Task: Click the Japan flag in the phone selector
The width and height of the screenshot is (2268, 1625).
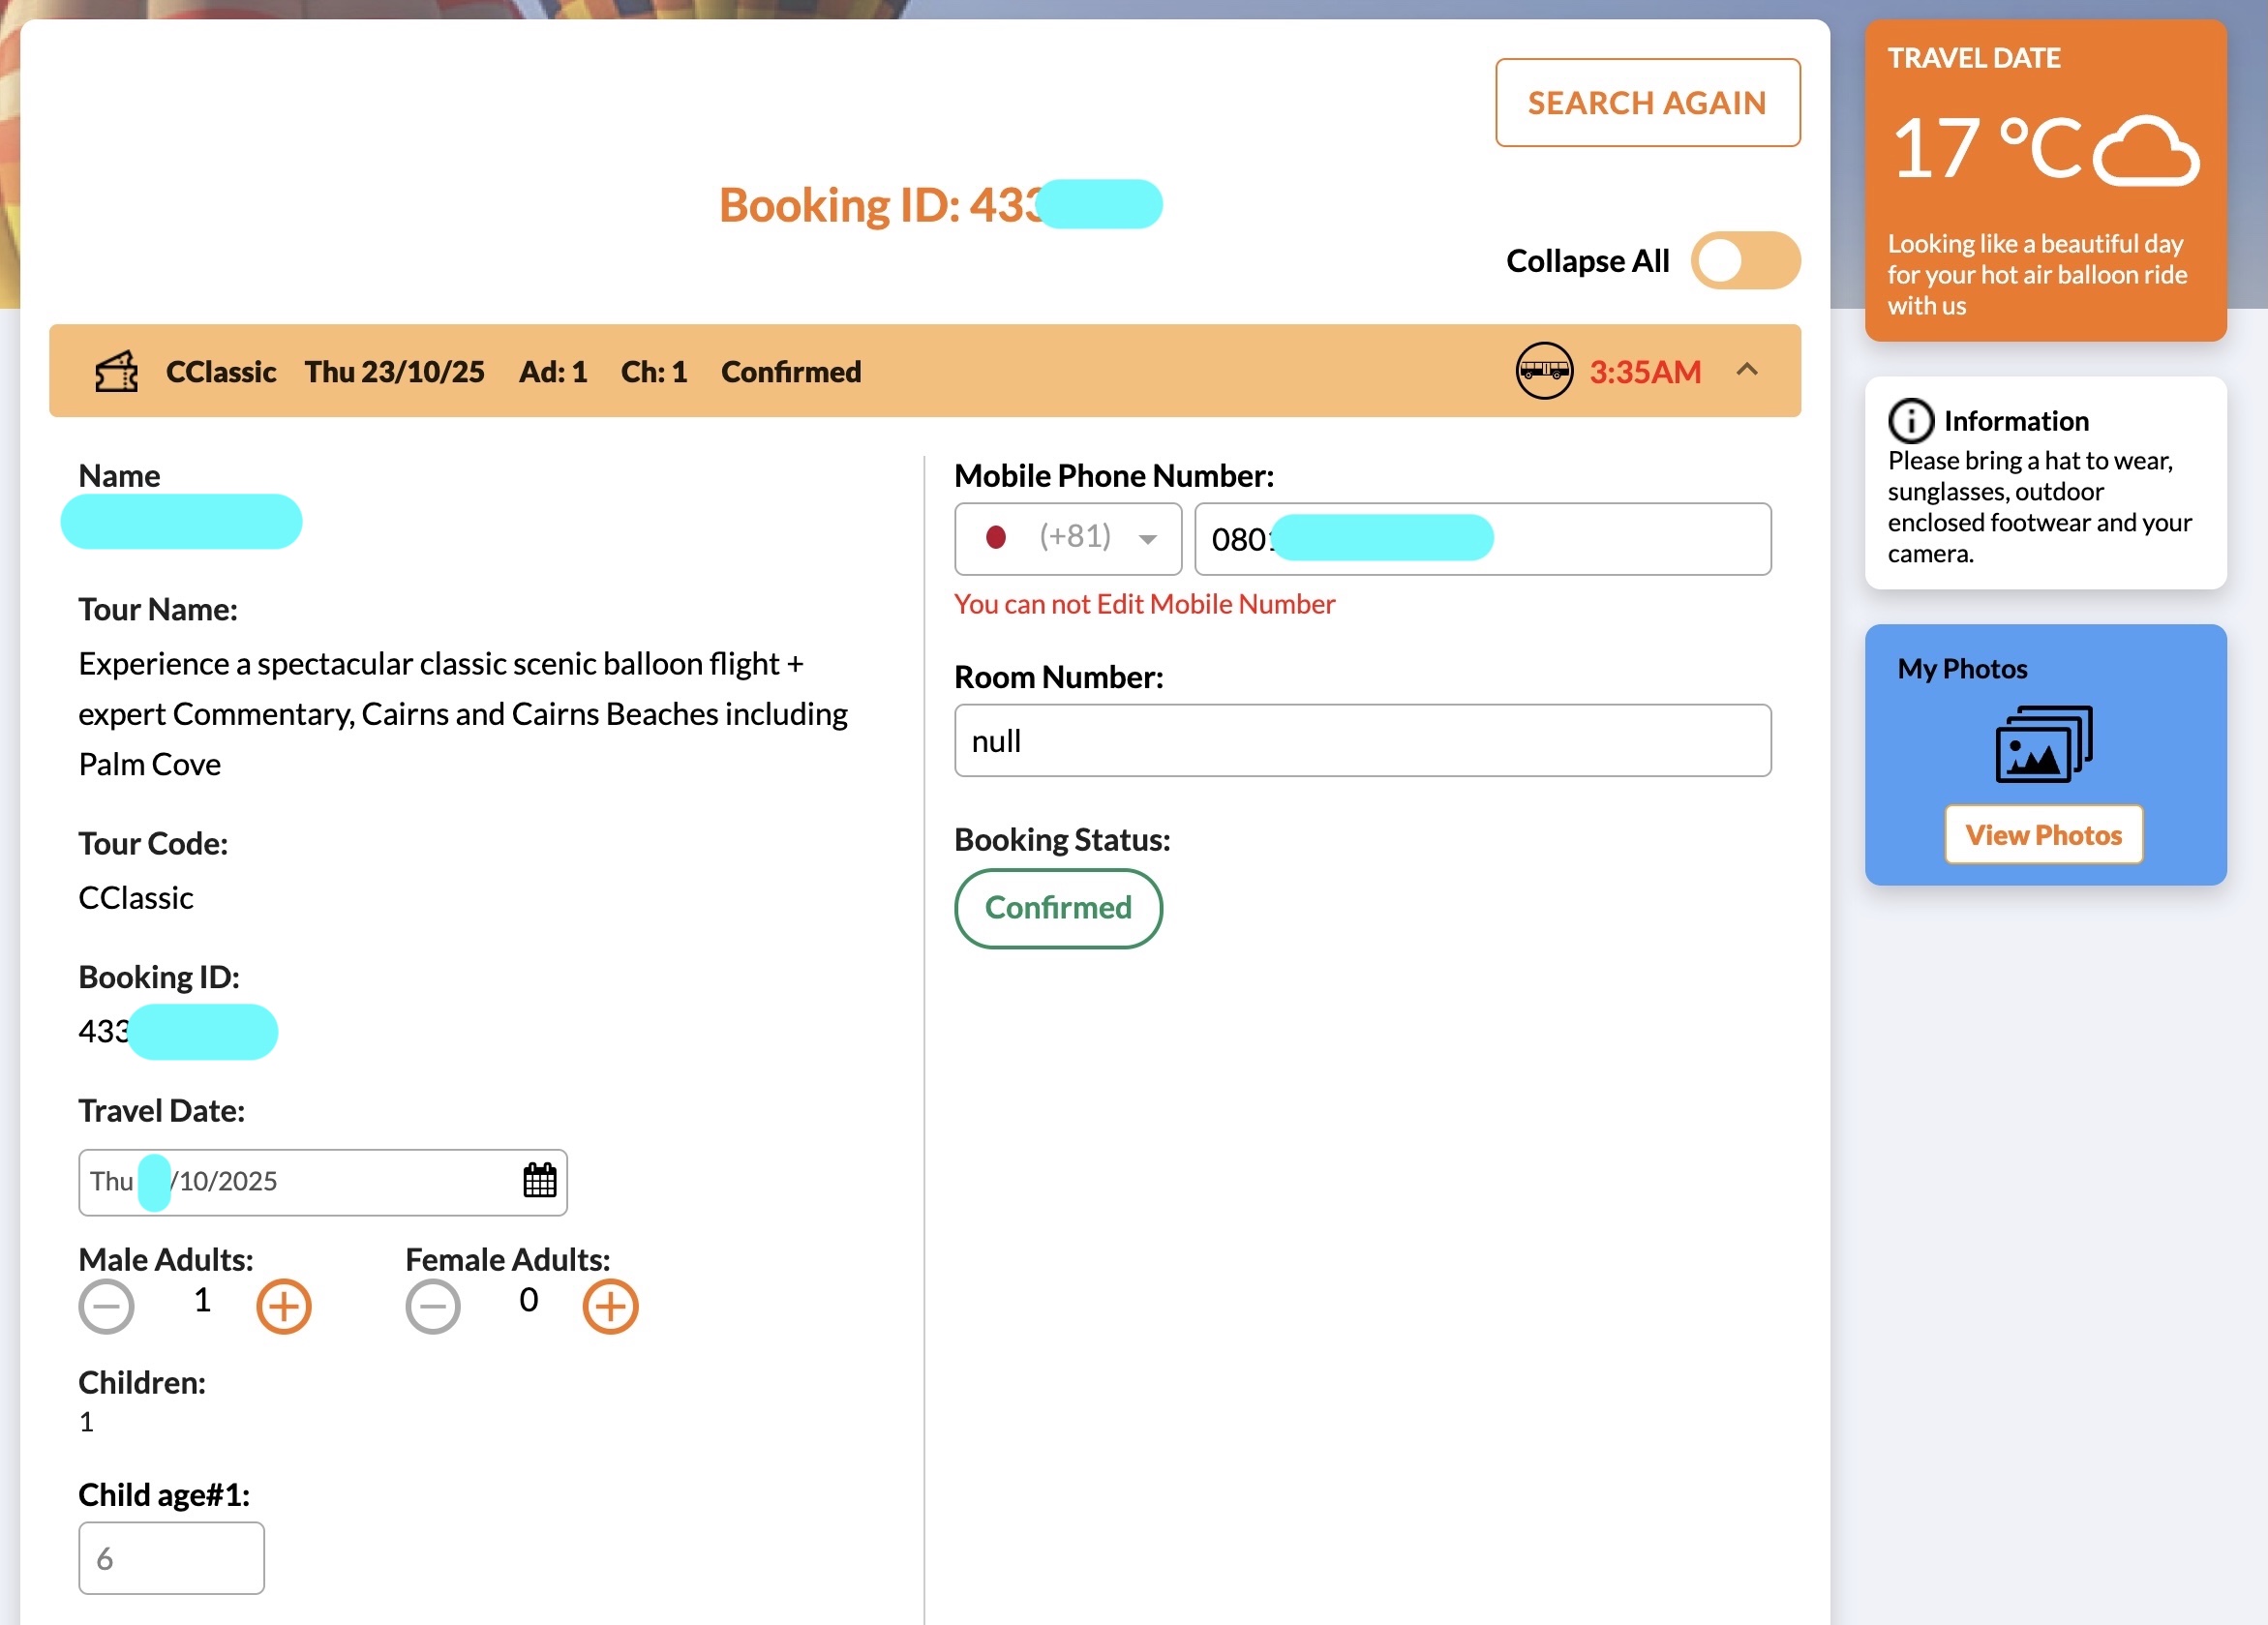Action: [x=995, y=538]
